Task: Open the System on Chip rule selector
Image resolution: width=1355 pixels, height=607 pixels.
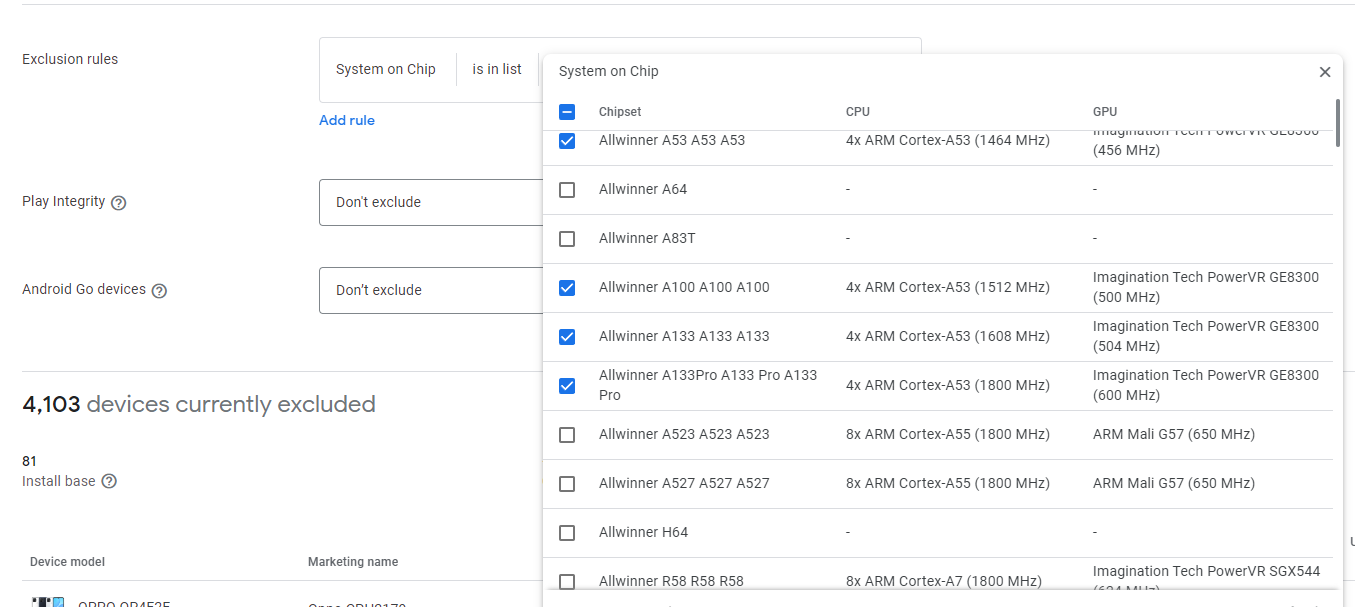Action: coord(386,69)
